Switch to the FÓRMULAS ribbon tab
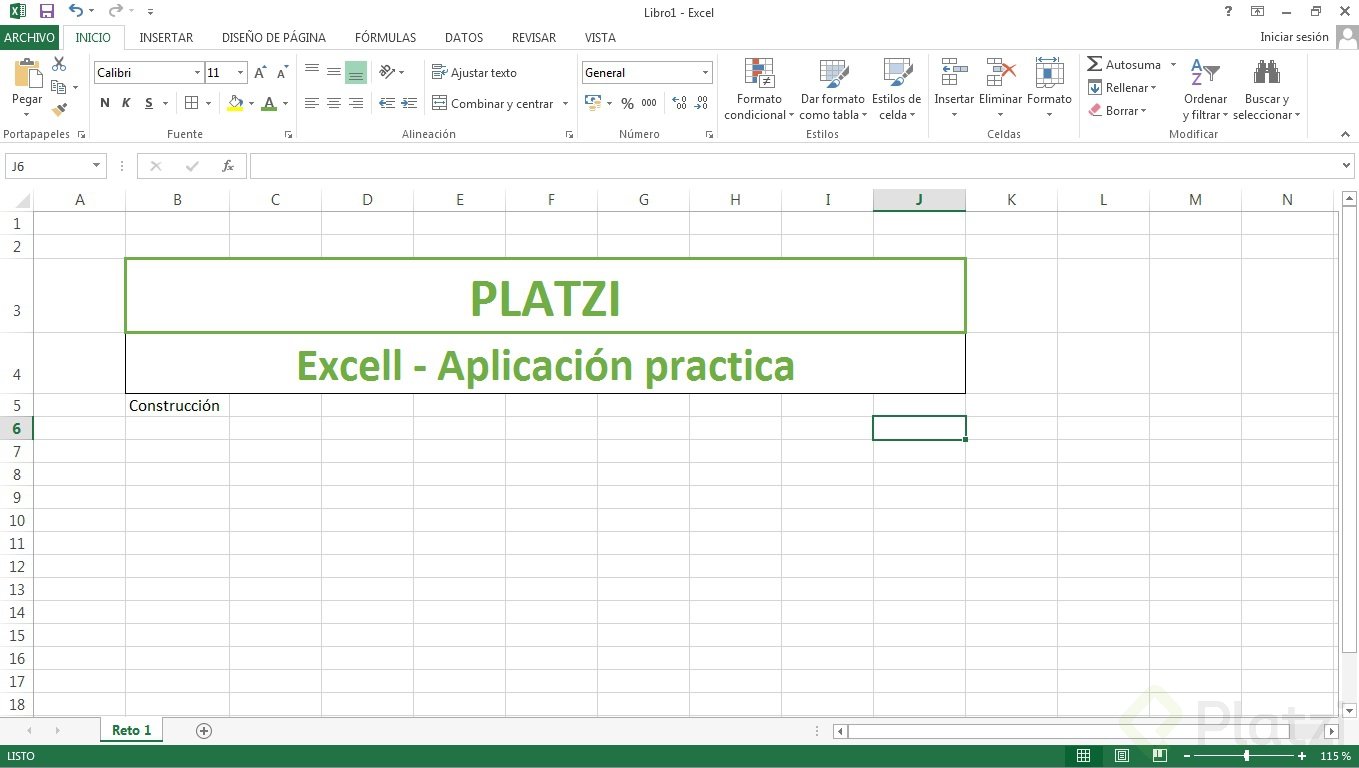Screen dimensions: 1359x768 pyautogui.click(x=385, y=37)
